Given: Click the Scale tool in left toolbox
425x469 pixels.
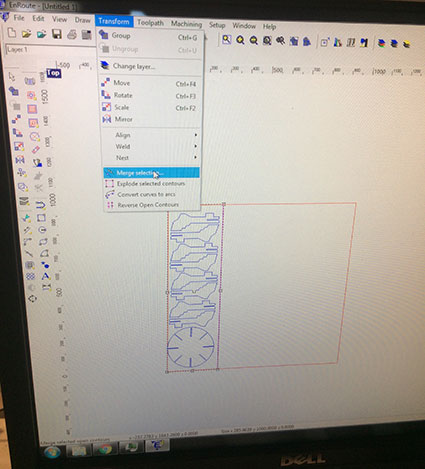Looking at the screenshot, I should (x=19, y=146).
